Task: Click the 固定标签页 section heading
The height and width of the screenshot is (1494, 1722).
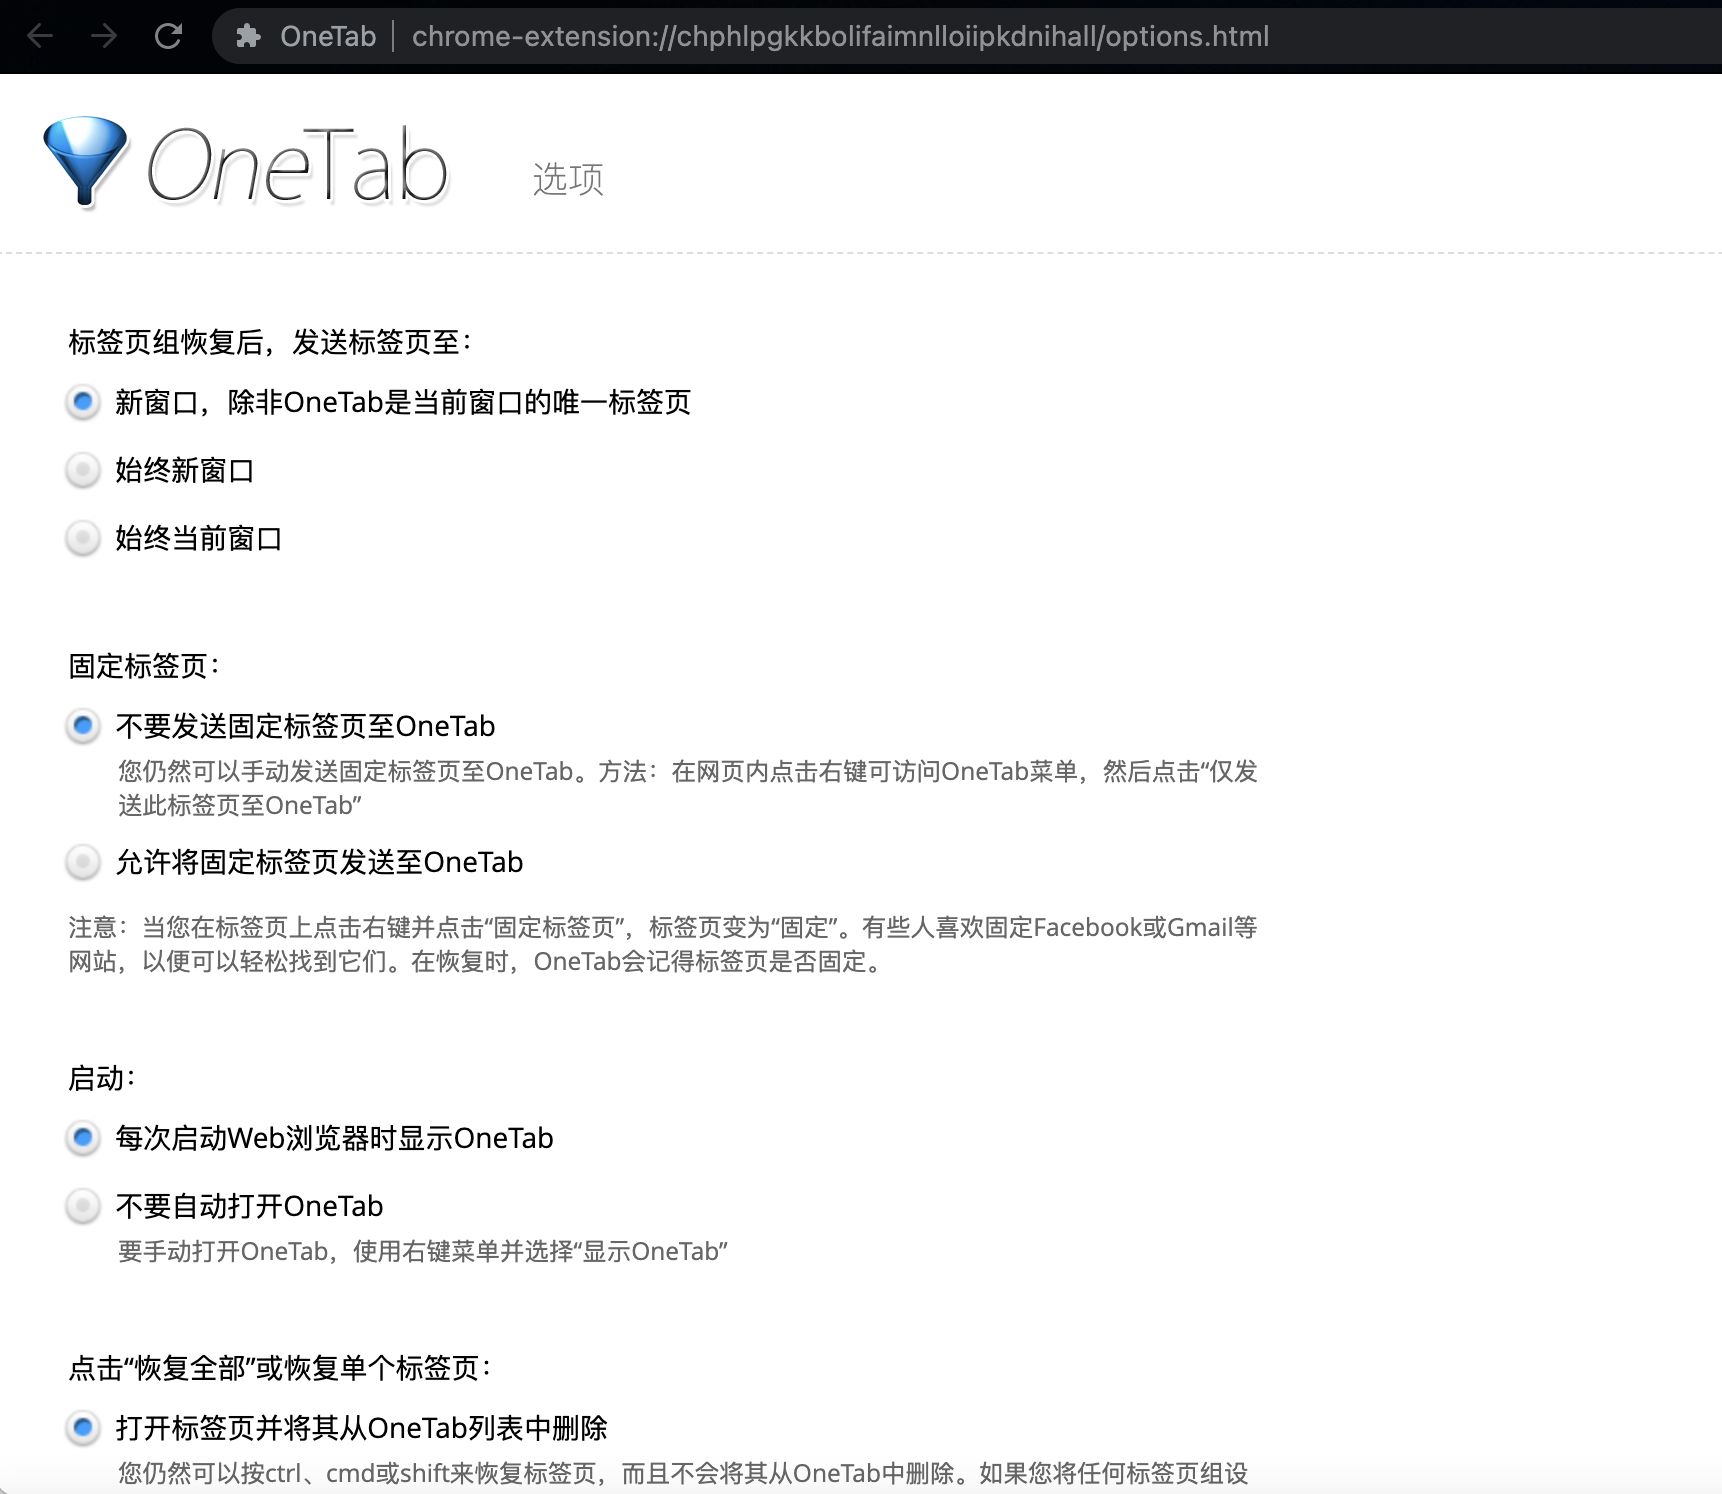Action: [144, 666]
